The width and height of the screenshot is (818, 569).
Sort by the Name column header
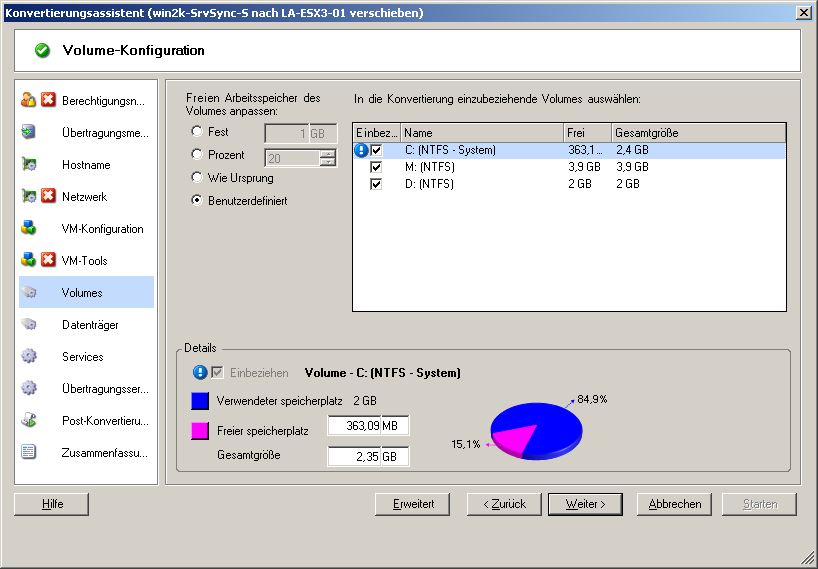pyautogui.click(x=482, y=133)
